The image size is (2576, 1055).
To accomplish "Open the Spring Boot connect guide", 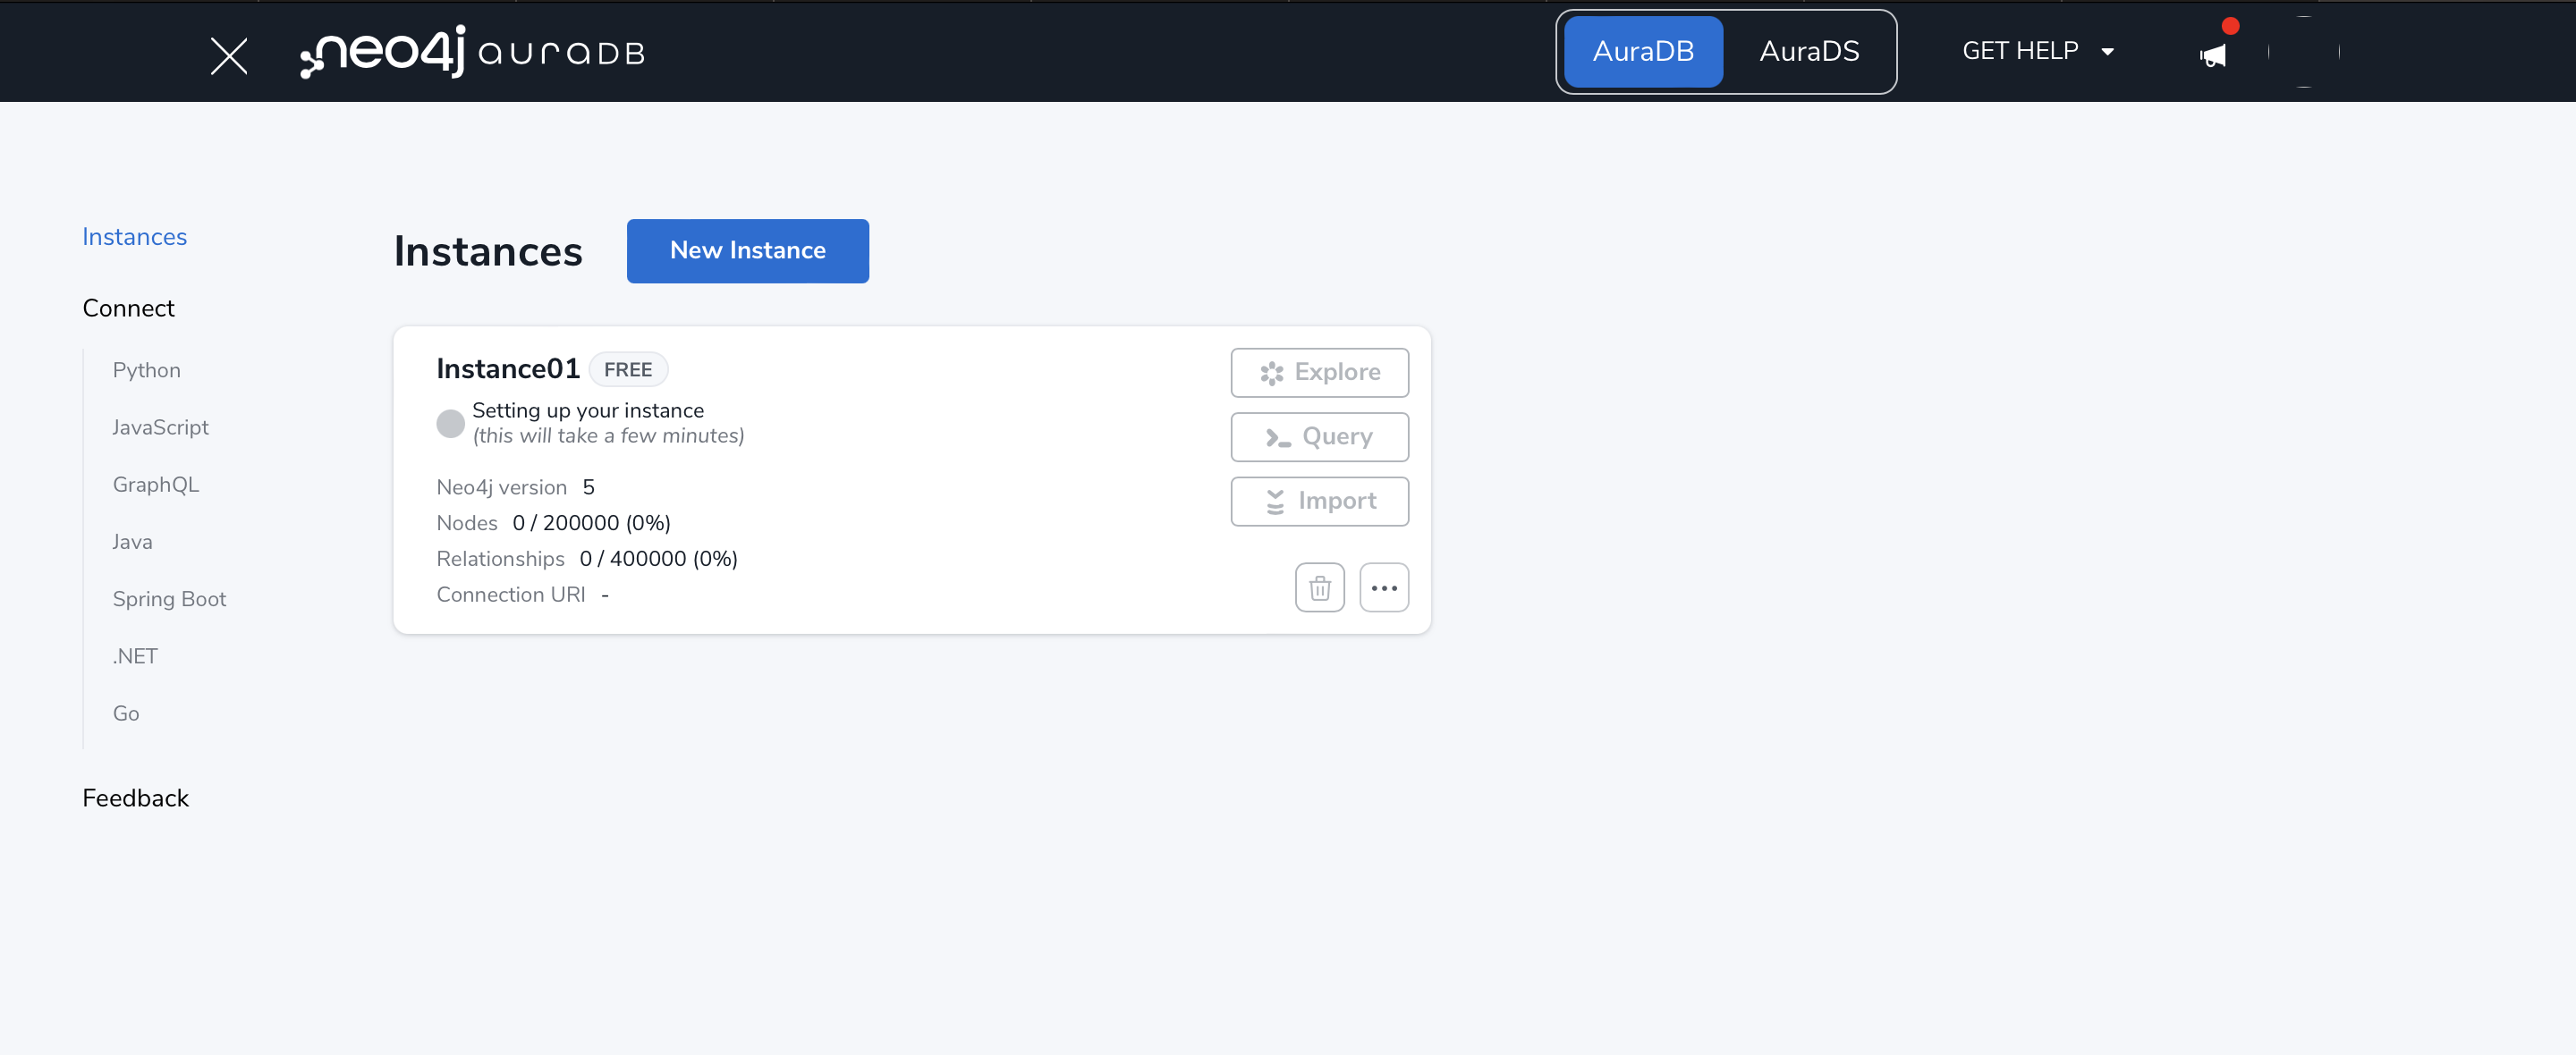I will pos(169,599).
